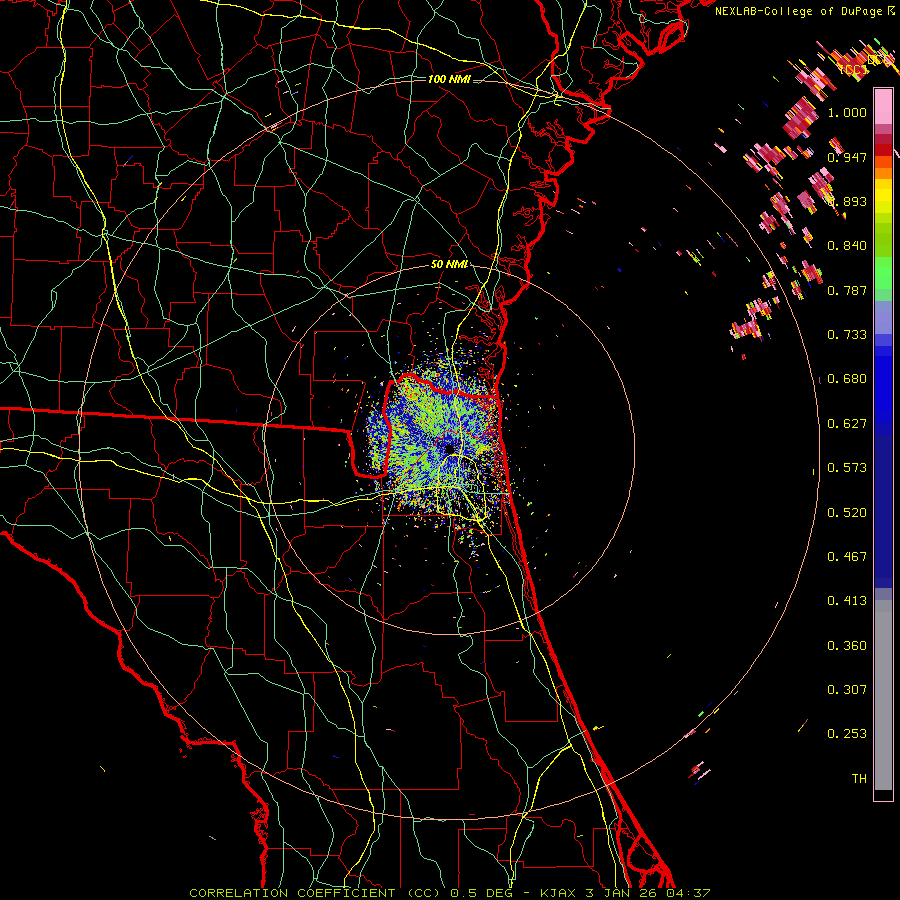Click the 0.733 color scale value
This screenshot has width=900, height=900.
[847, 335]
